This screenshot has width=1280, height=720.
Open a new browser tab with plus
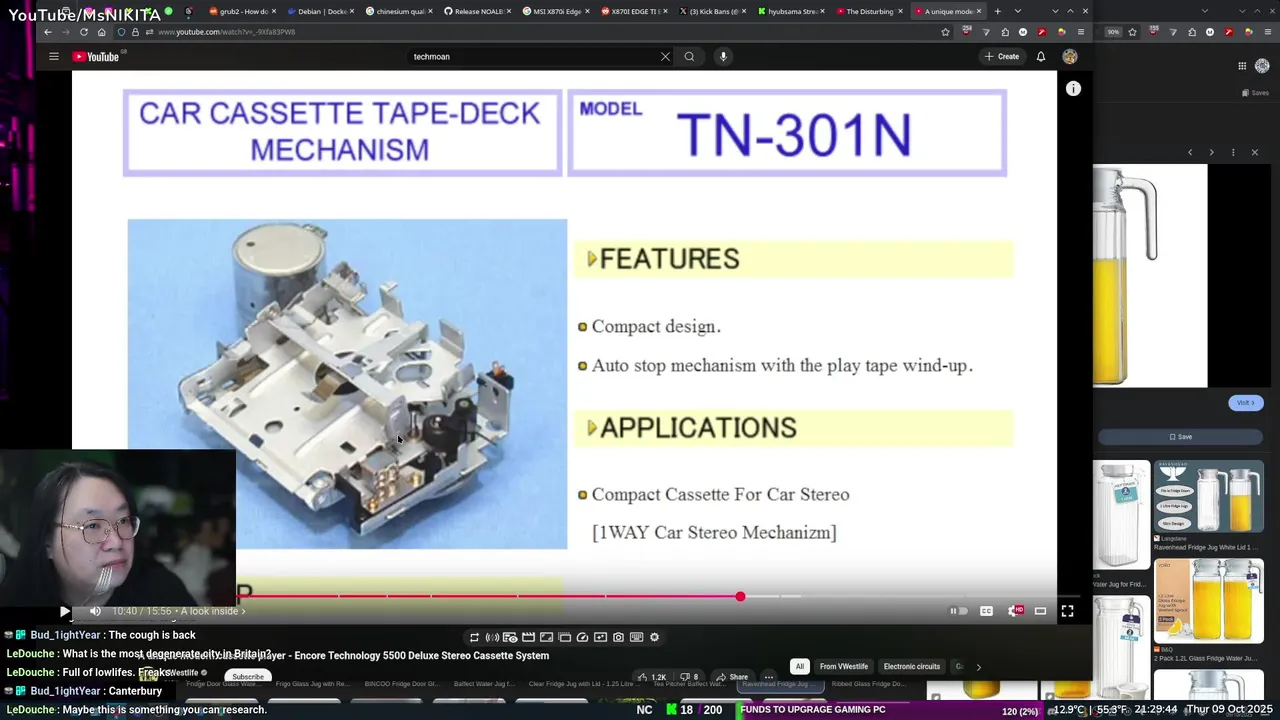[997, 11]
